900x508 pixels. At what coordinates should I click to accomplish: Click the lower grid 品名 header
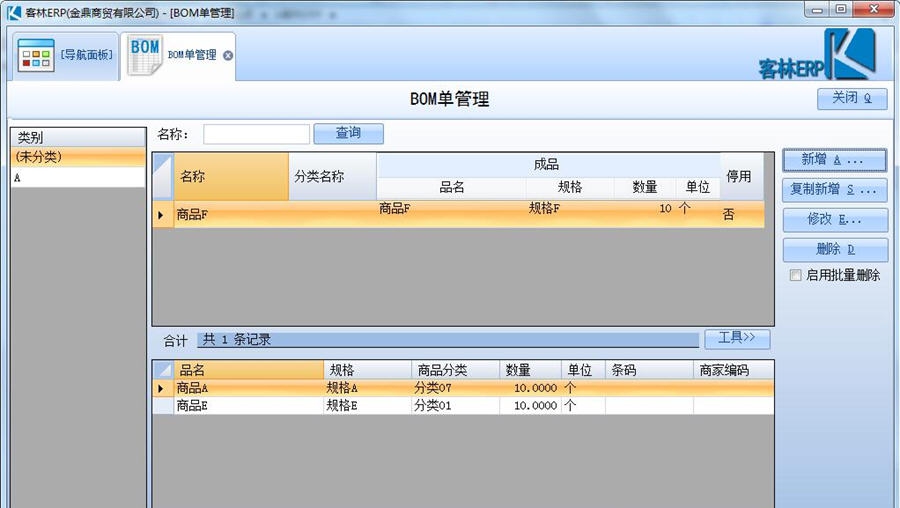pyautogui.click(x=249, y=370)
